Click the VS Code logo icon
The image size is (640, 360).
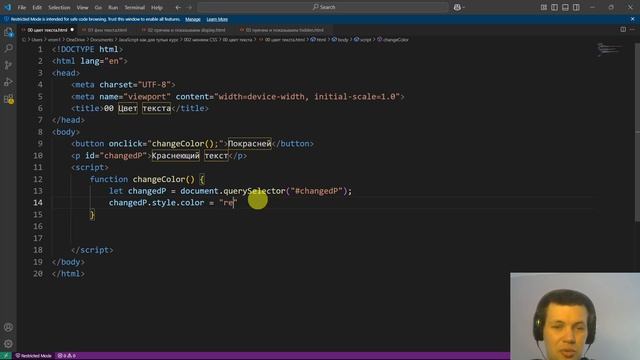pyautogui.click(x=7, y=7)
